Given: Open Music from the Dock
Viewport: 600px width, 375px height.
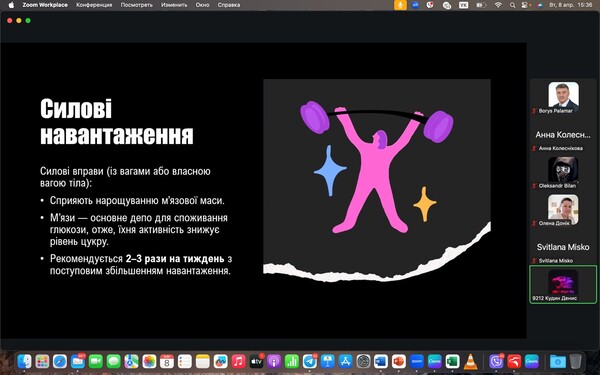Looking at the screenshot, I should [x=238, y=361].
